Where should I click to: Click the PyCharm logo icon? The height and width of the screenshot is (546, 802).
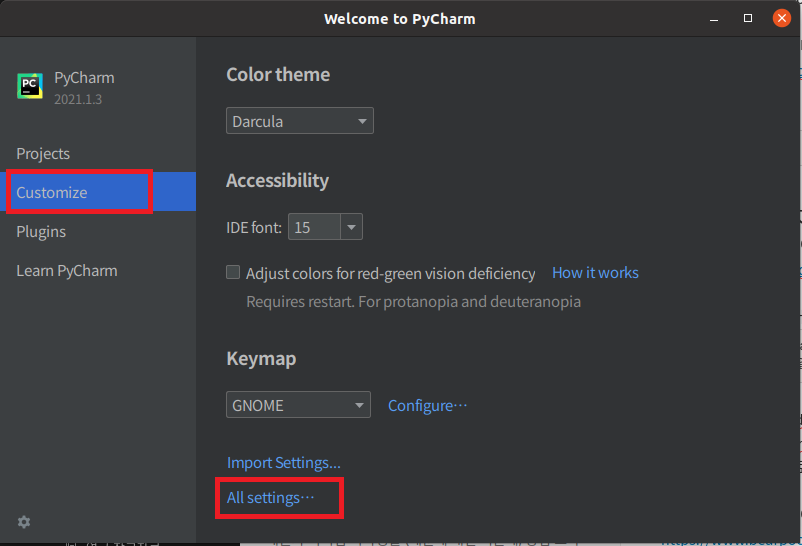(30, 85)
